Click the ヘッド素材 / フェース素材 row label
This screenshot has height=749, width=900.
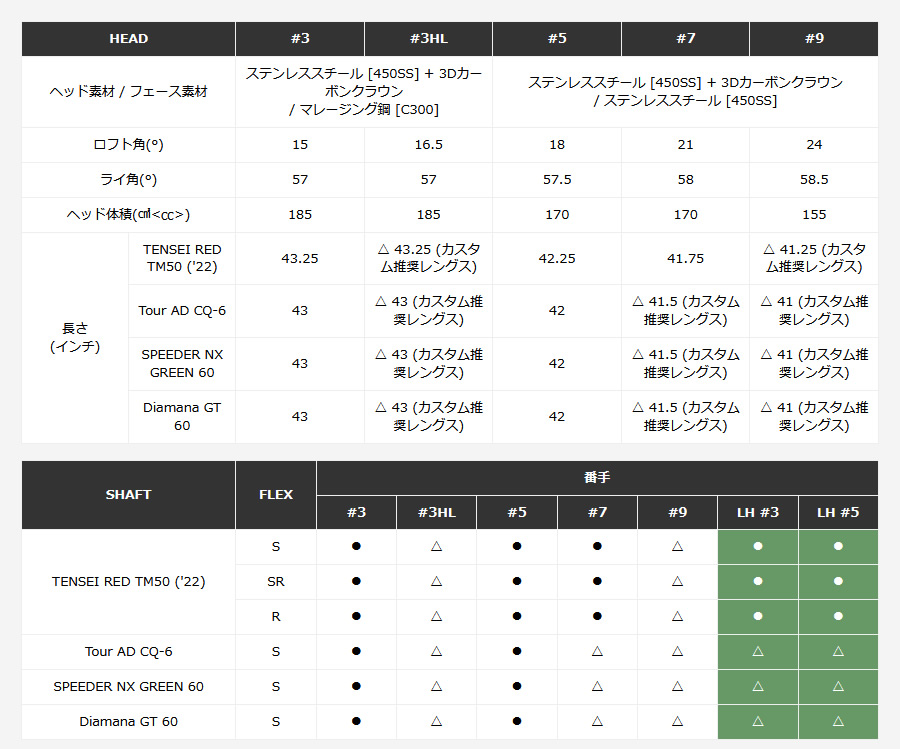[129, 91]
